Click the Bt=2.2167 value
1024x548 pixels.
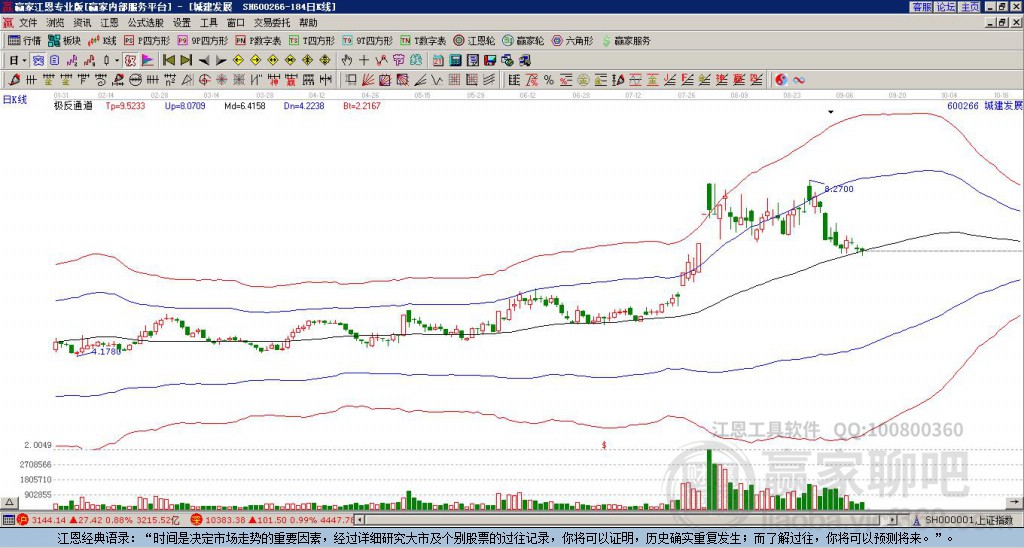(362, 105)
